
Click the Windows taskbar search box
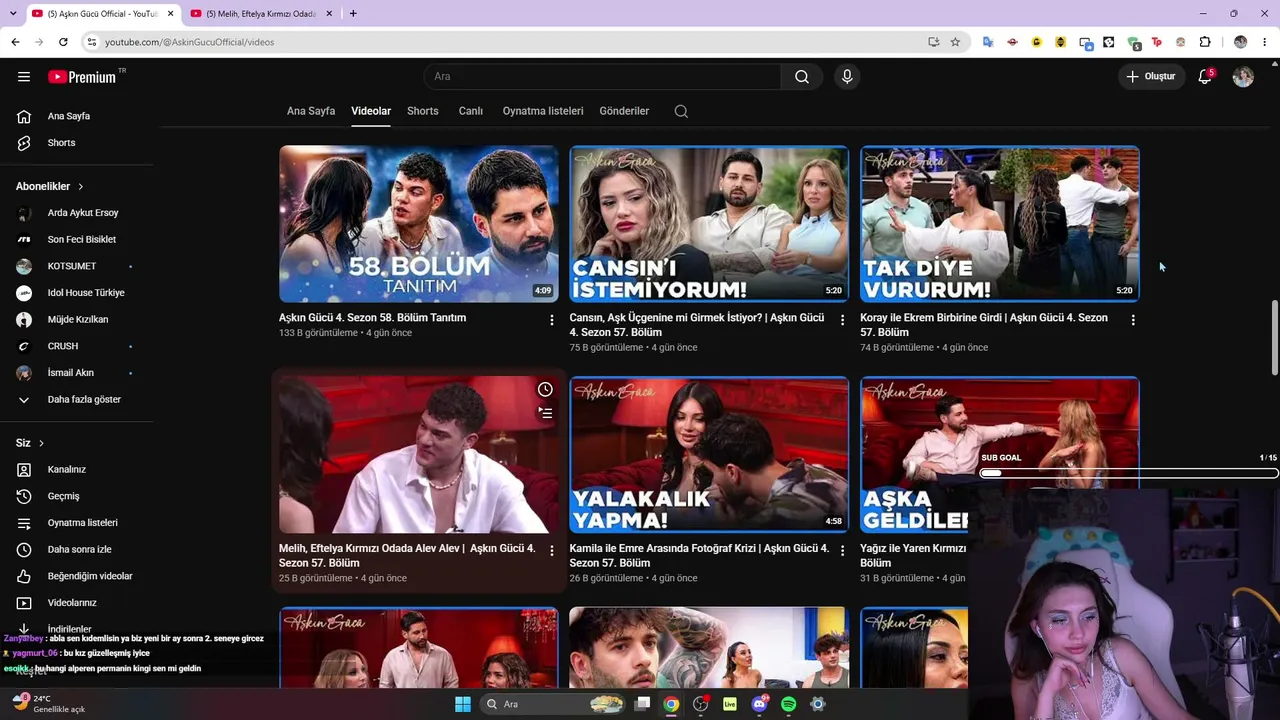[x=555, y=704]
